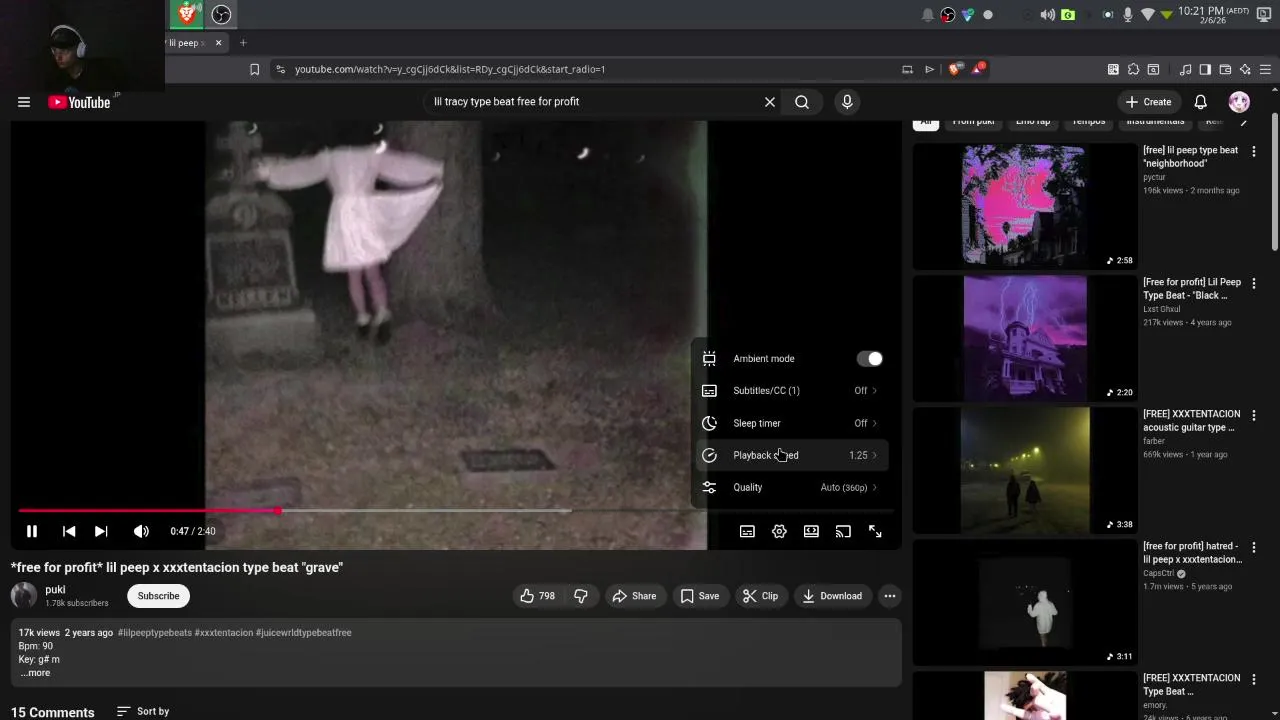
Task: Start voice search with the microphone
Action: tap(847, 102)
